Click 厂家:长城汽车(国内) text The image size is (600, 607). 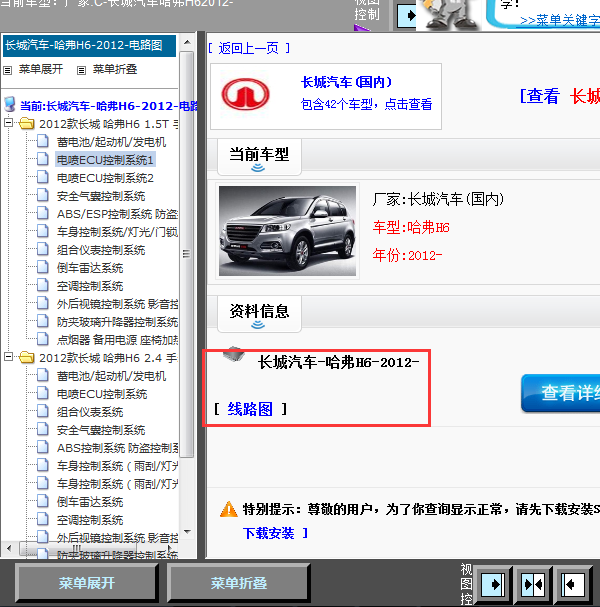(x=438, y=199)
